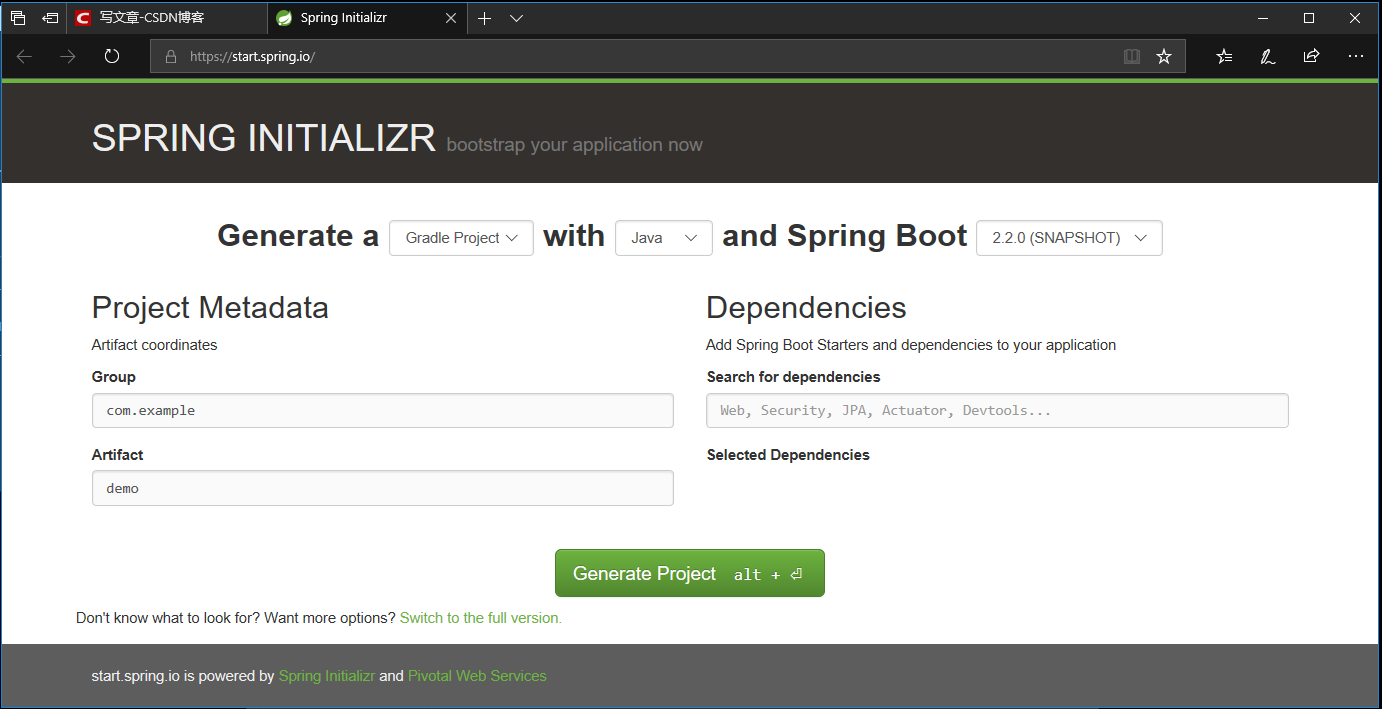Click the Artifact input field
Image resolution: width=1382 pixels, height=709 pixels.
tap(382, 488)
